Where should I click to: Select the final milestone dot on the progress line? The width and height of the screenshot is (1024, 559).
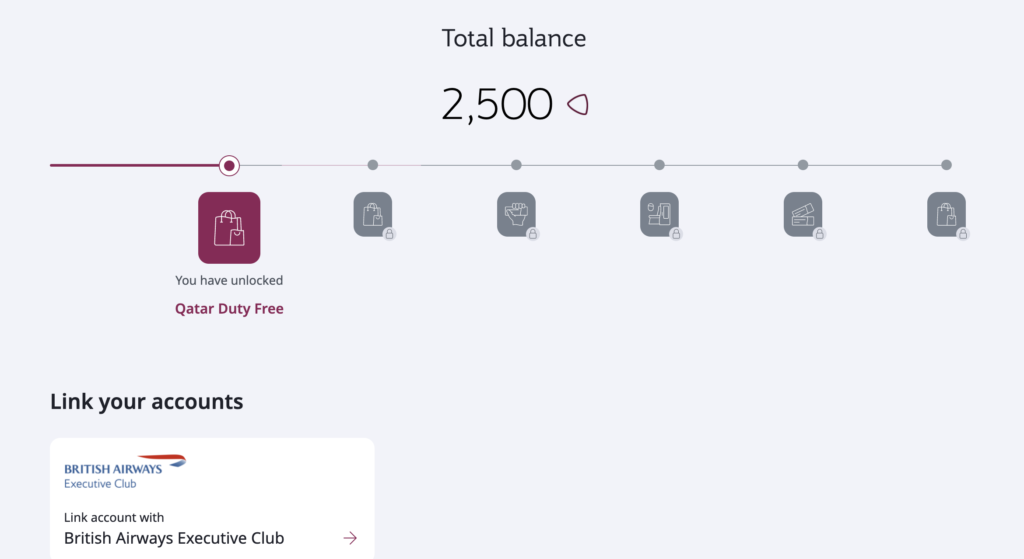pyautogui.click(x=946, y=165)
